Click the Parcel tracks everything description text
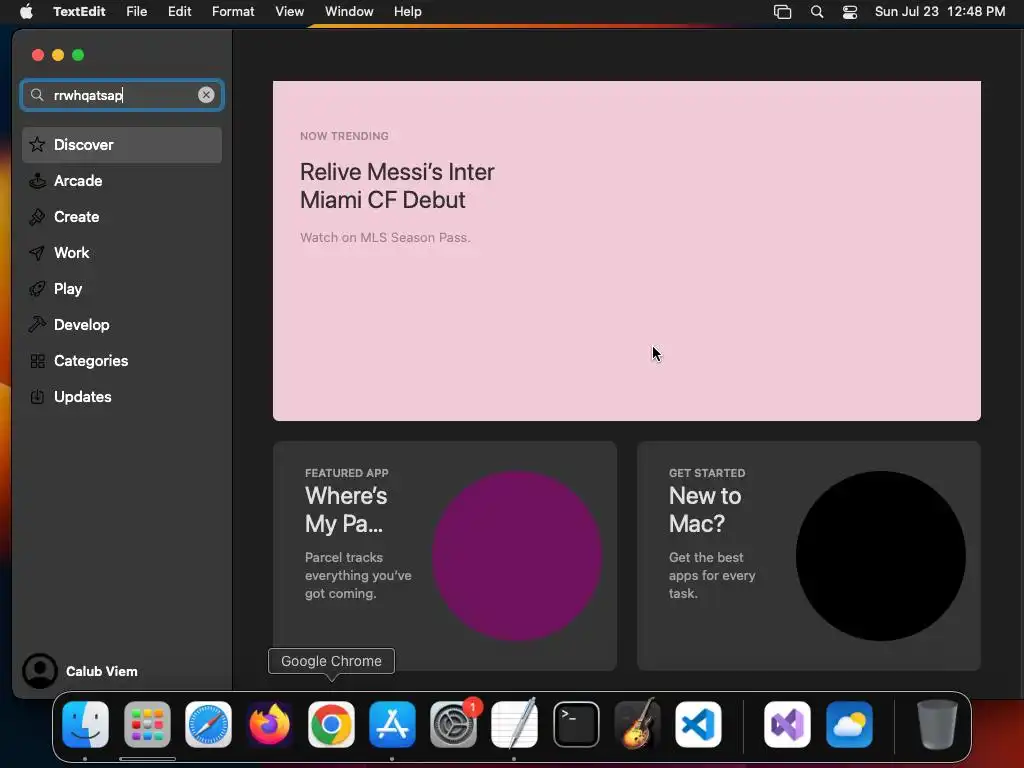The image size is (1024, 768). [358, 575]
